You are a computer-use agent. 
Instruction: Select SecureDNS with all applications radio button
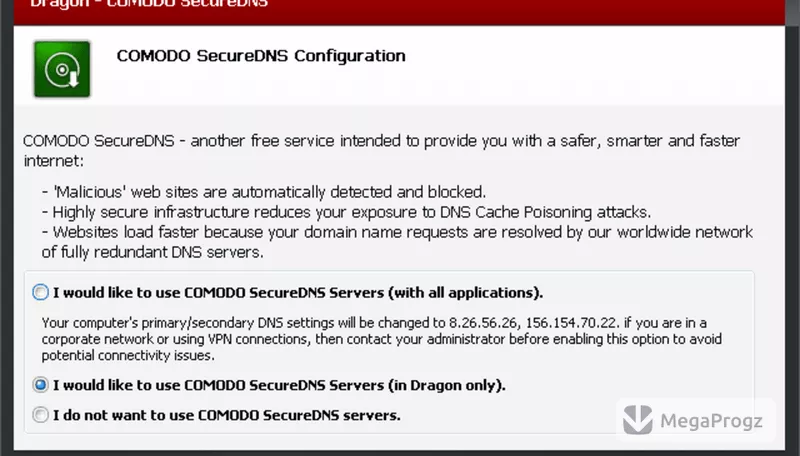40,292
